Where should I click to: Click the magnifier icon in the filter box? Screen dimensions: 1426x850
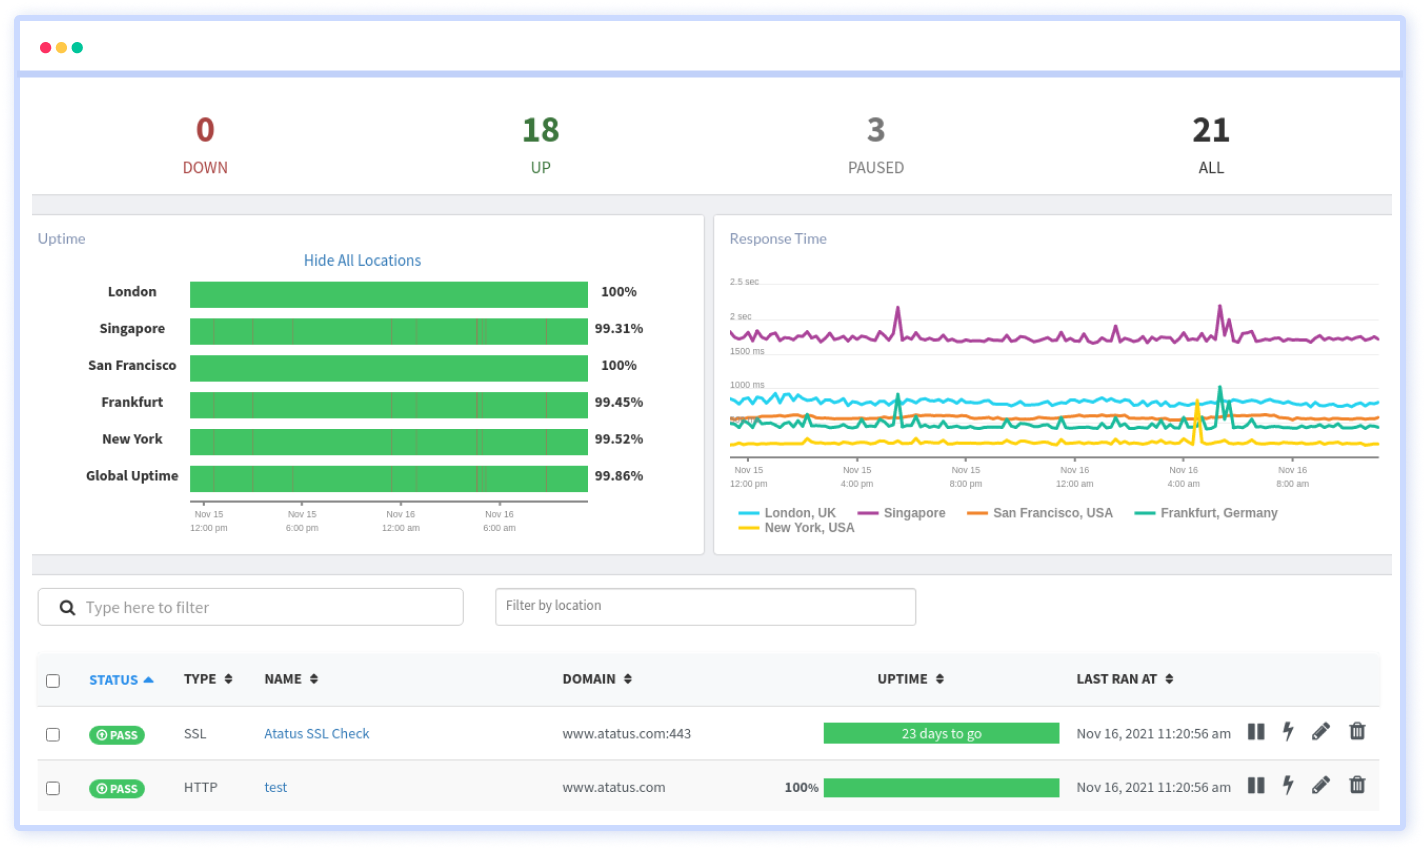tap(66, 606)
